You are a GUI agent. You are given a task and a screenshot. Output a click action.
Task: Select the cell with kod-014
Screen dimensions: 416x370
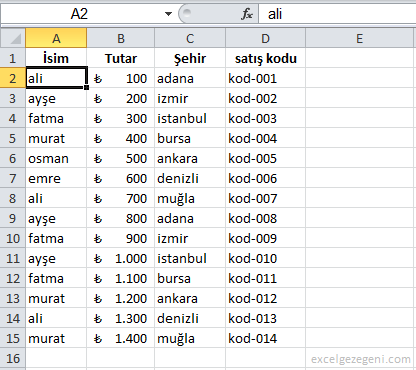265,338
